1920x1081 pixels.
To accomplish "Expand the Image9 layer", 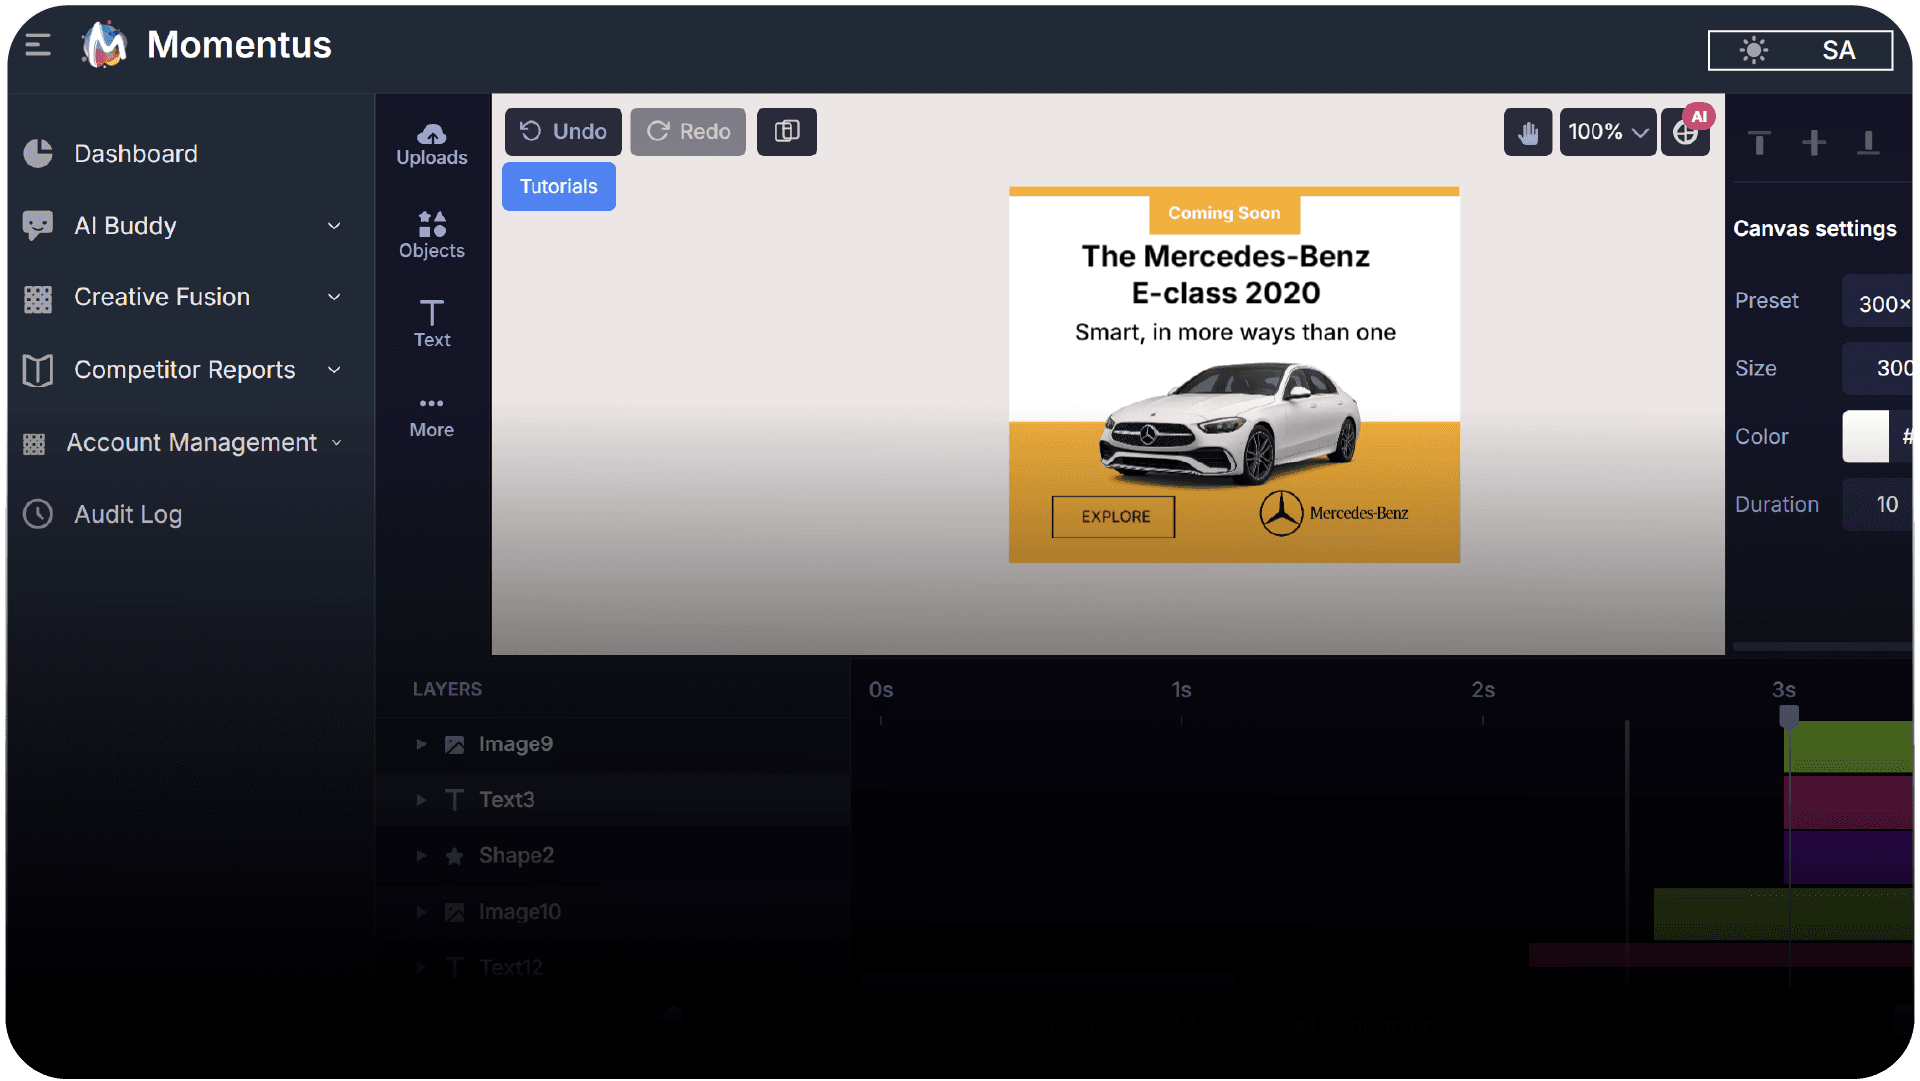I will point(421,744).
